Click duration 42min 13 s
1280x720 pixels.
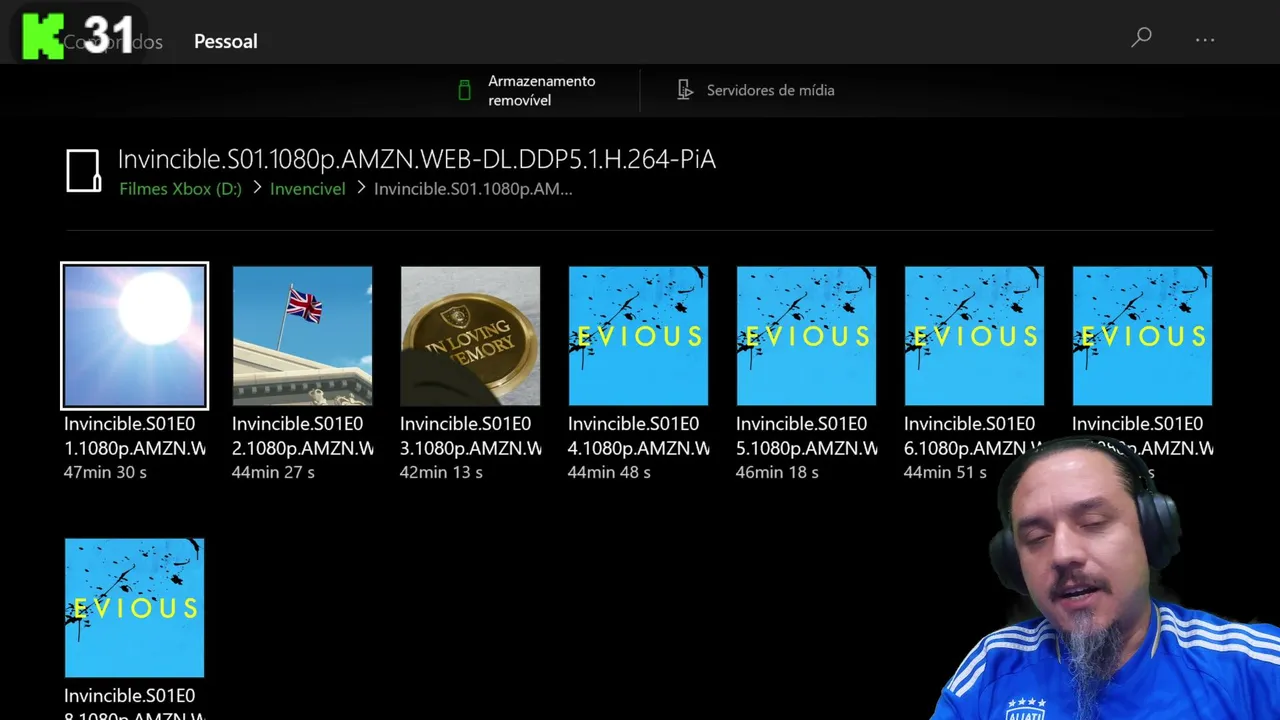(441, 472)
